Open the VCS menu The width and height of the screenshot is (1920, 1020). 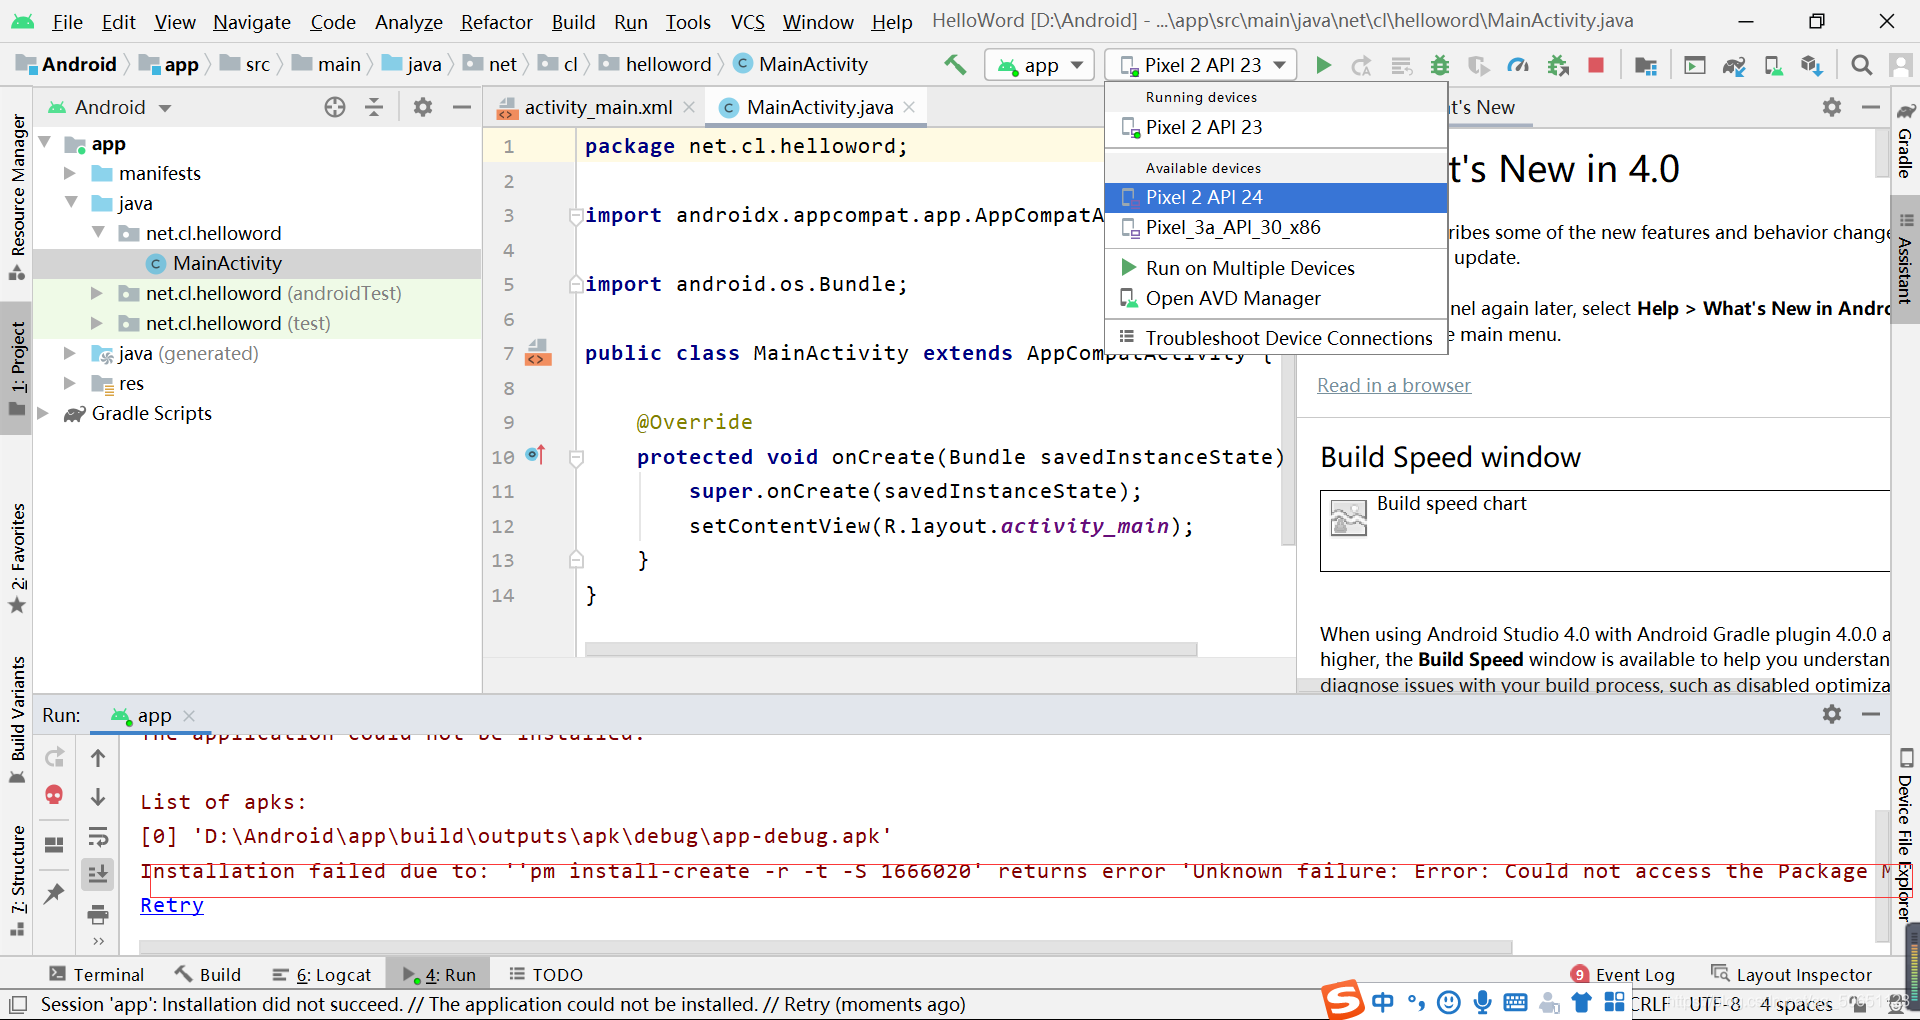pos(747,22)
